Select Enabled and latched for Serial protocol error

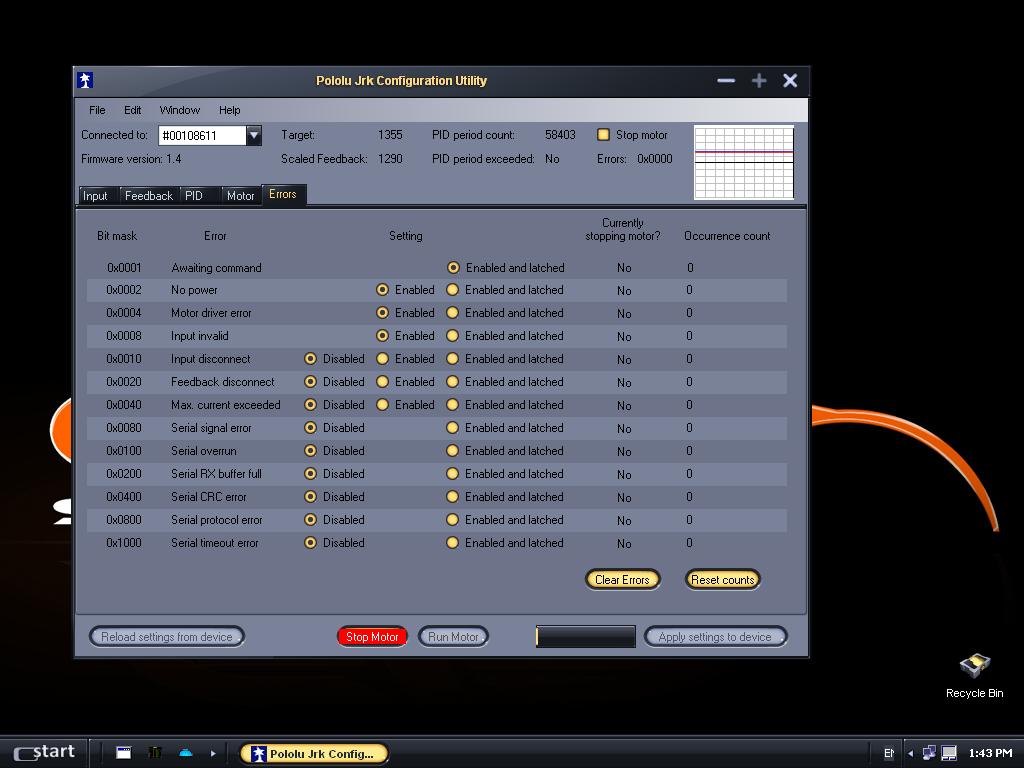pyautogui.click(x=452, y=520)
